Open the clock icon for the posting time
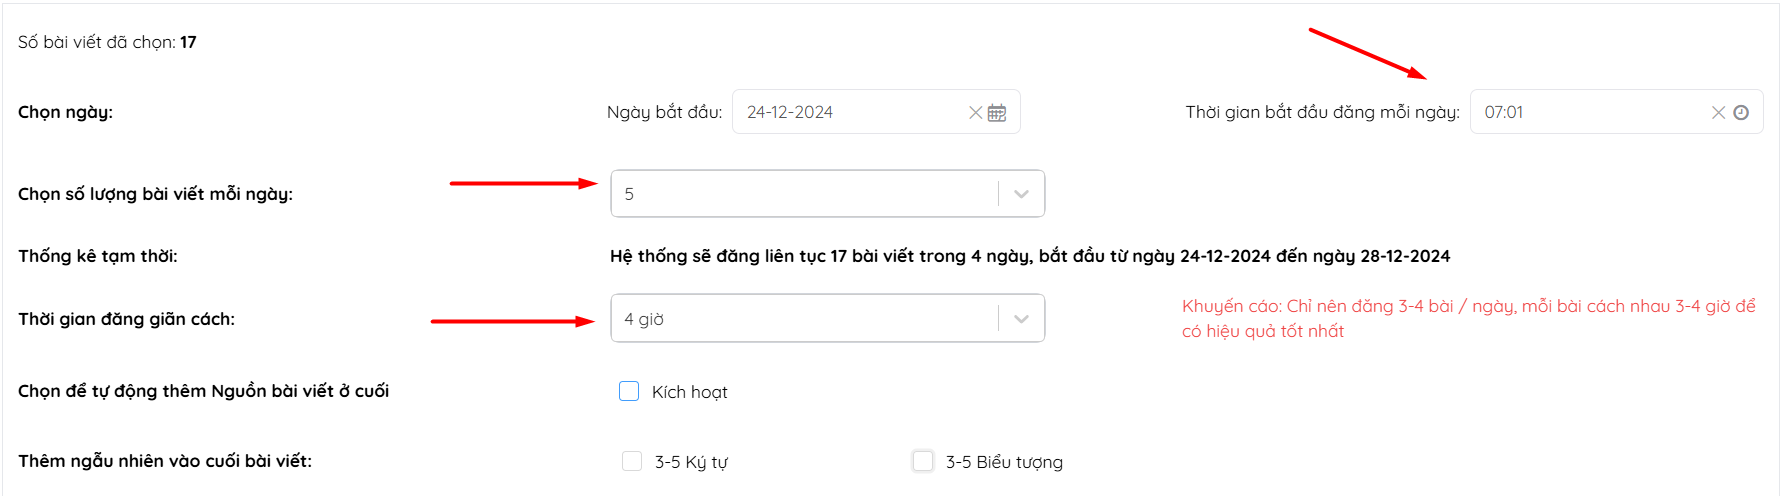The width and height of the screenshot is (1790, 496). tap(1741, 113)
